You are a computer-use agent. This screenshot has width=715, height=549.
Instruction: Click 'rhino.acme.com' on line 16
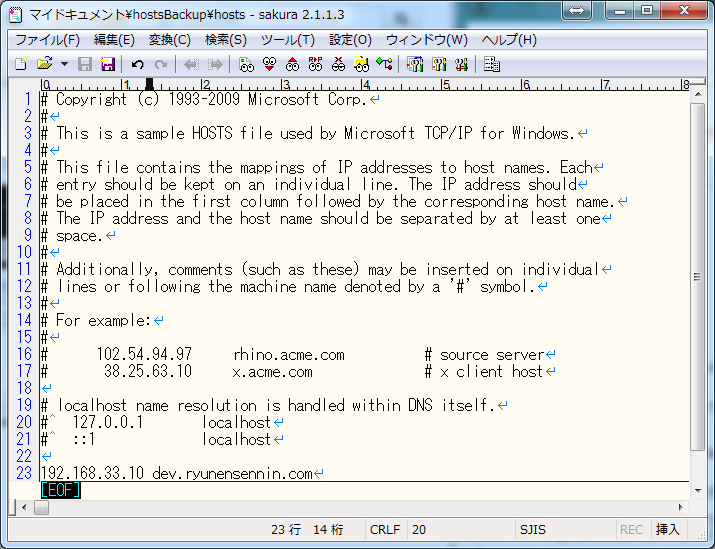[x=289, y=355]
